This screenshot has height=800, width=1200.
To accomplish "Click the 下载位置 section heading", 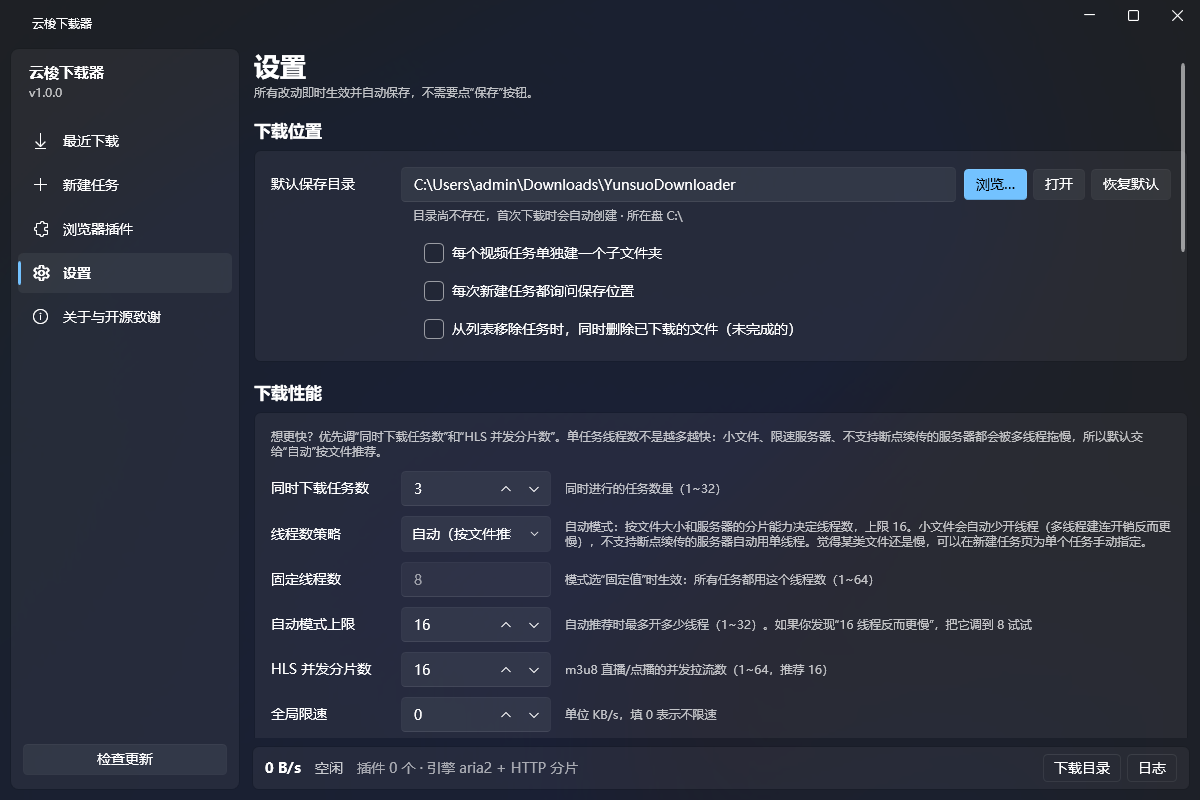I will click(x=288, y=131).
